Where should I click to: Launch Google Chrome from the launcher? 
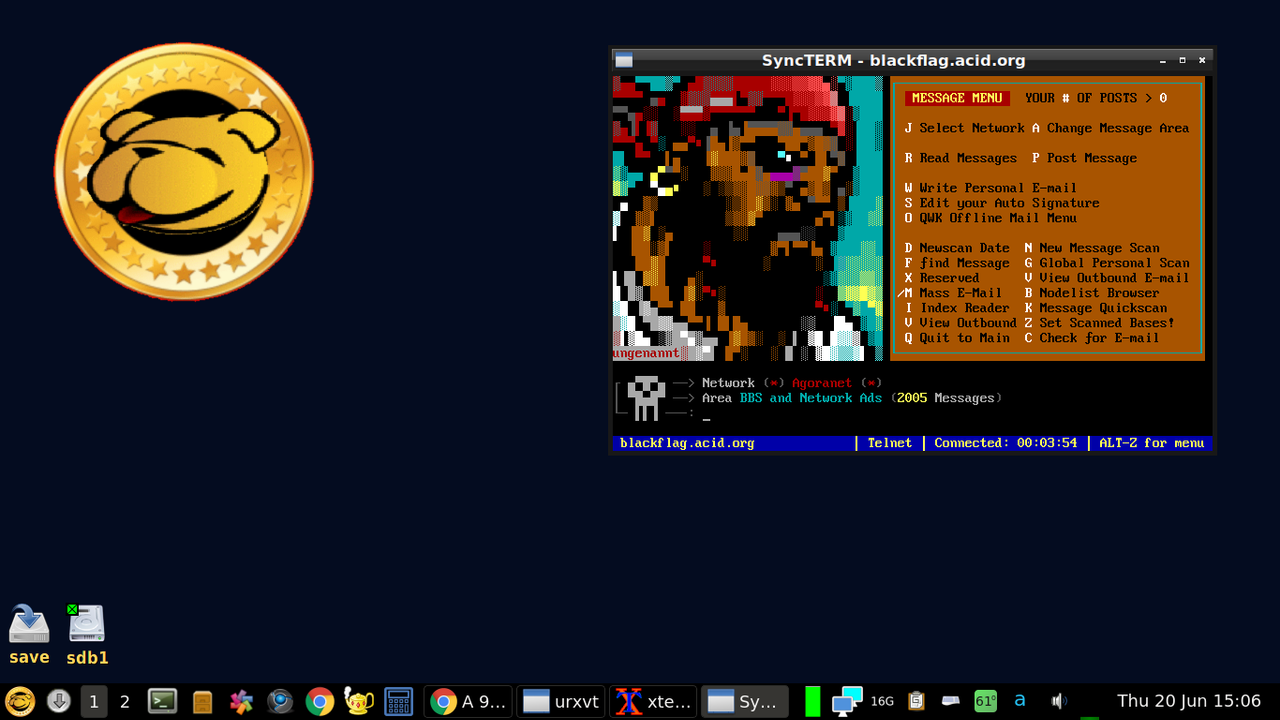pyautogui.click(x=320, y=702)
